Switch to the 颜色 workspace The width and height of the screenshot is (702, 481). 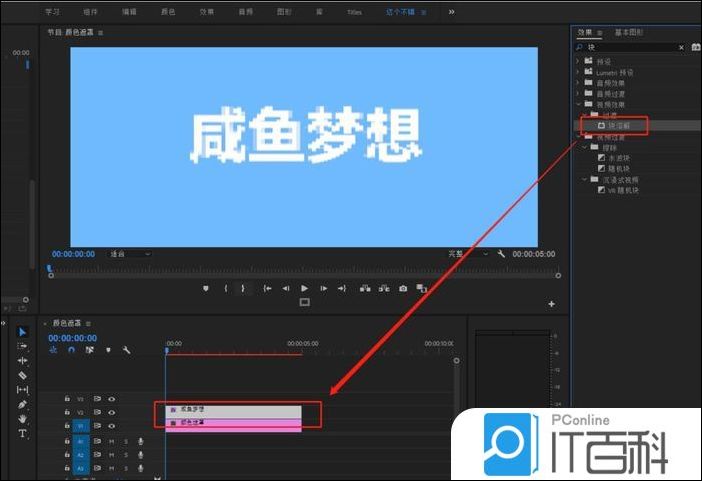(x=168, y=12)
